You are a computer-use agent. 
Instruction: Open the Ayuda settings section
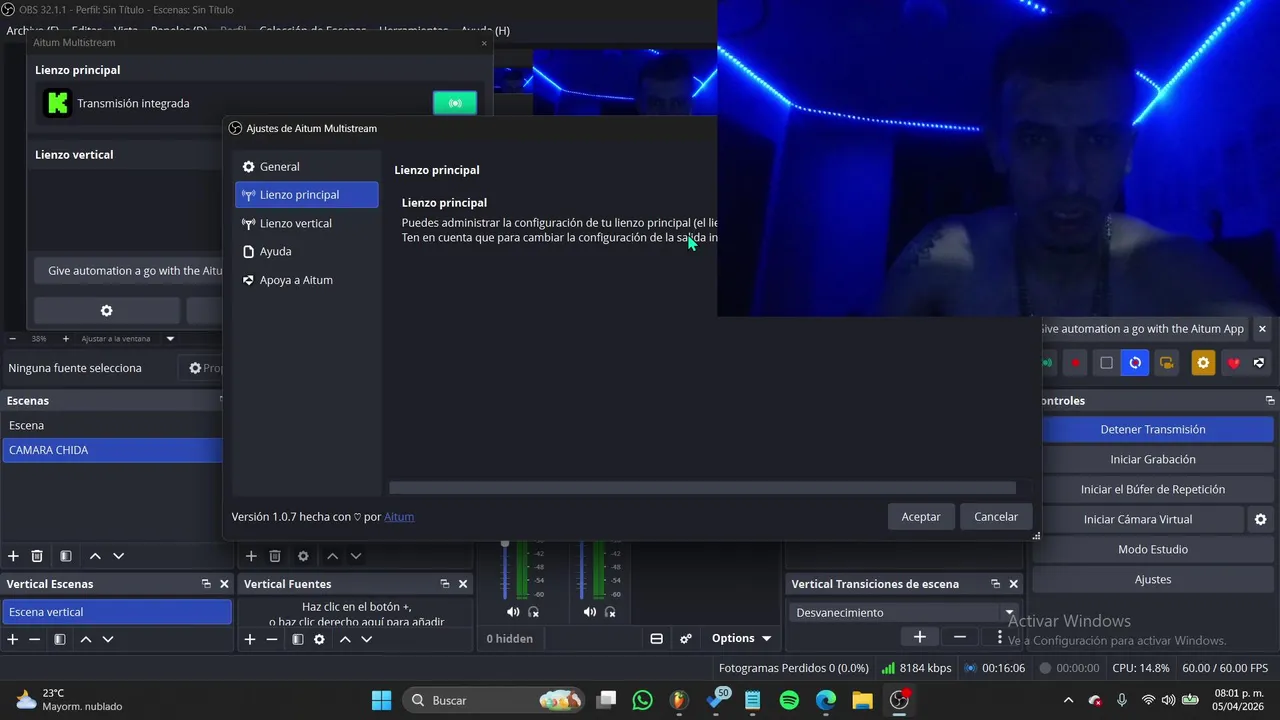pyautogui.click(x=306, y=251)
